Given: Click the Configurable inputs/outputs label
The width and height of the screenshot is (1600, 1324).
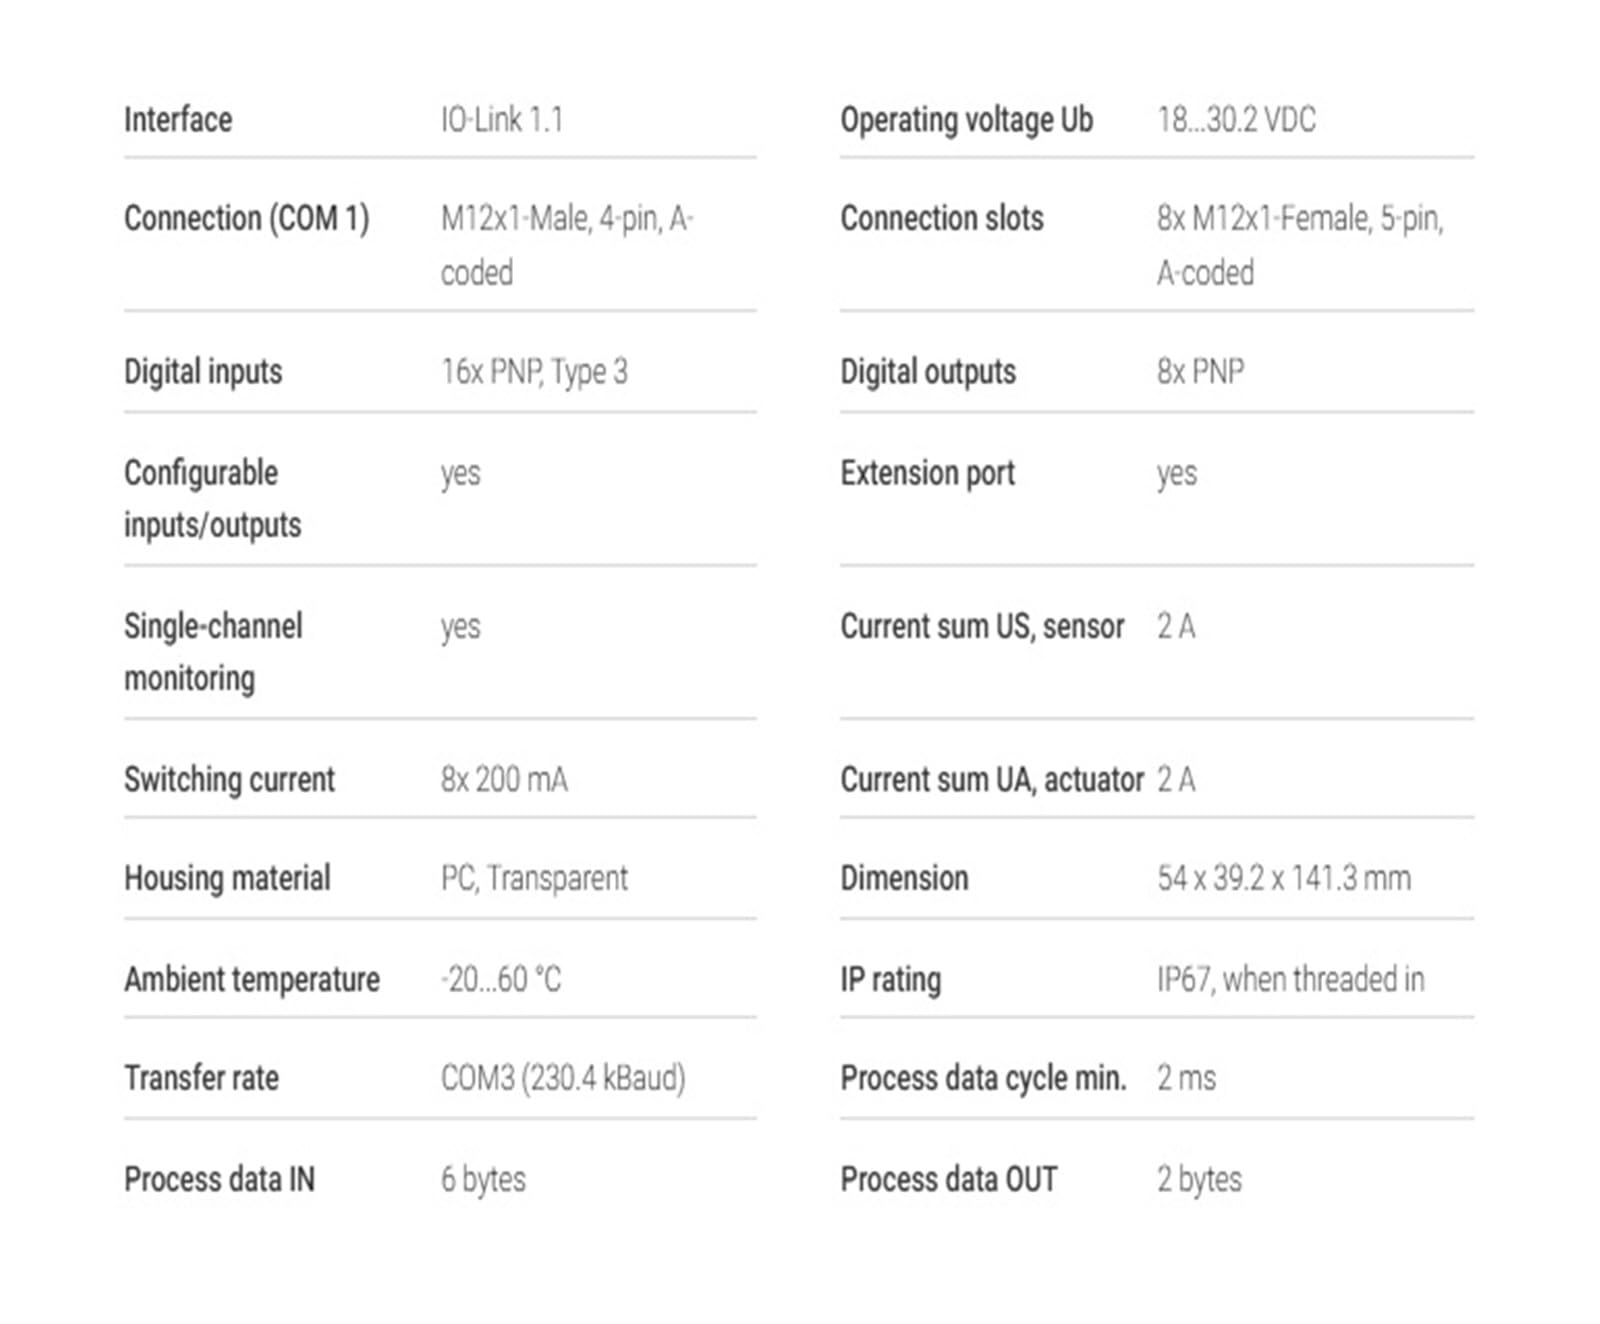Looking at the screenshot, I should point(212,498).
